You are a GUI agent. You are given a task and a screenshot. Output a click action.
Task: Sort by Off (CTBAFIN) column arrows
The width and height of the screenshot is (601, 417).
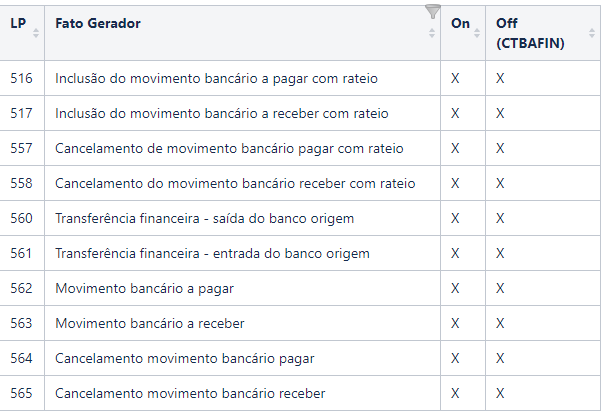click(592, 33)
